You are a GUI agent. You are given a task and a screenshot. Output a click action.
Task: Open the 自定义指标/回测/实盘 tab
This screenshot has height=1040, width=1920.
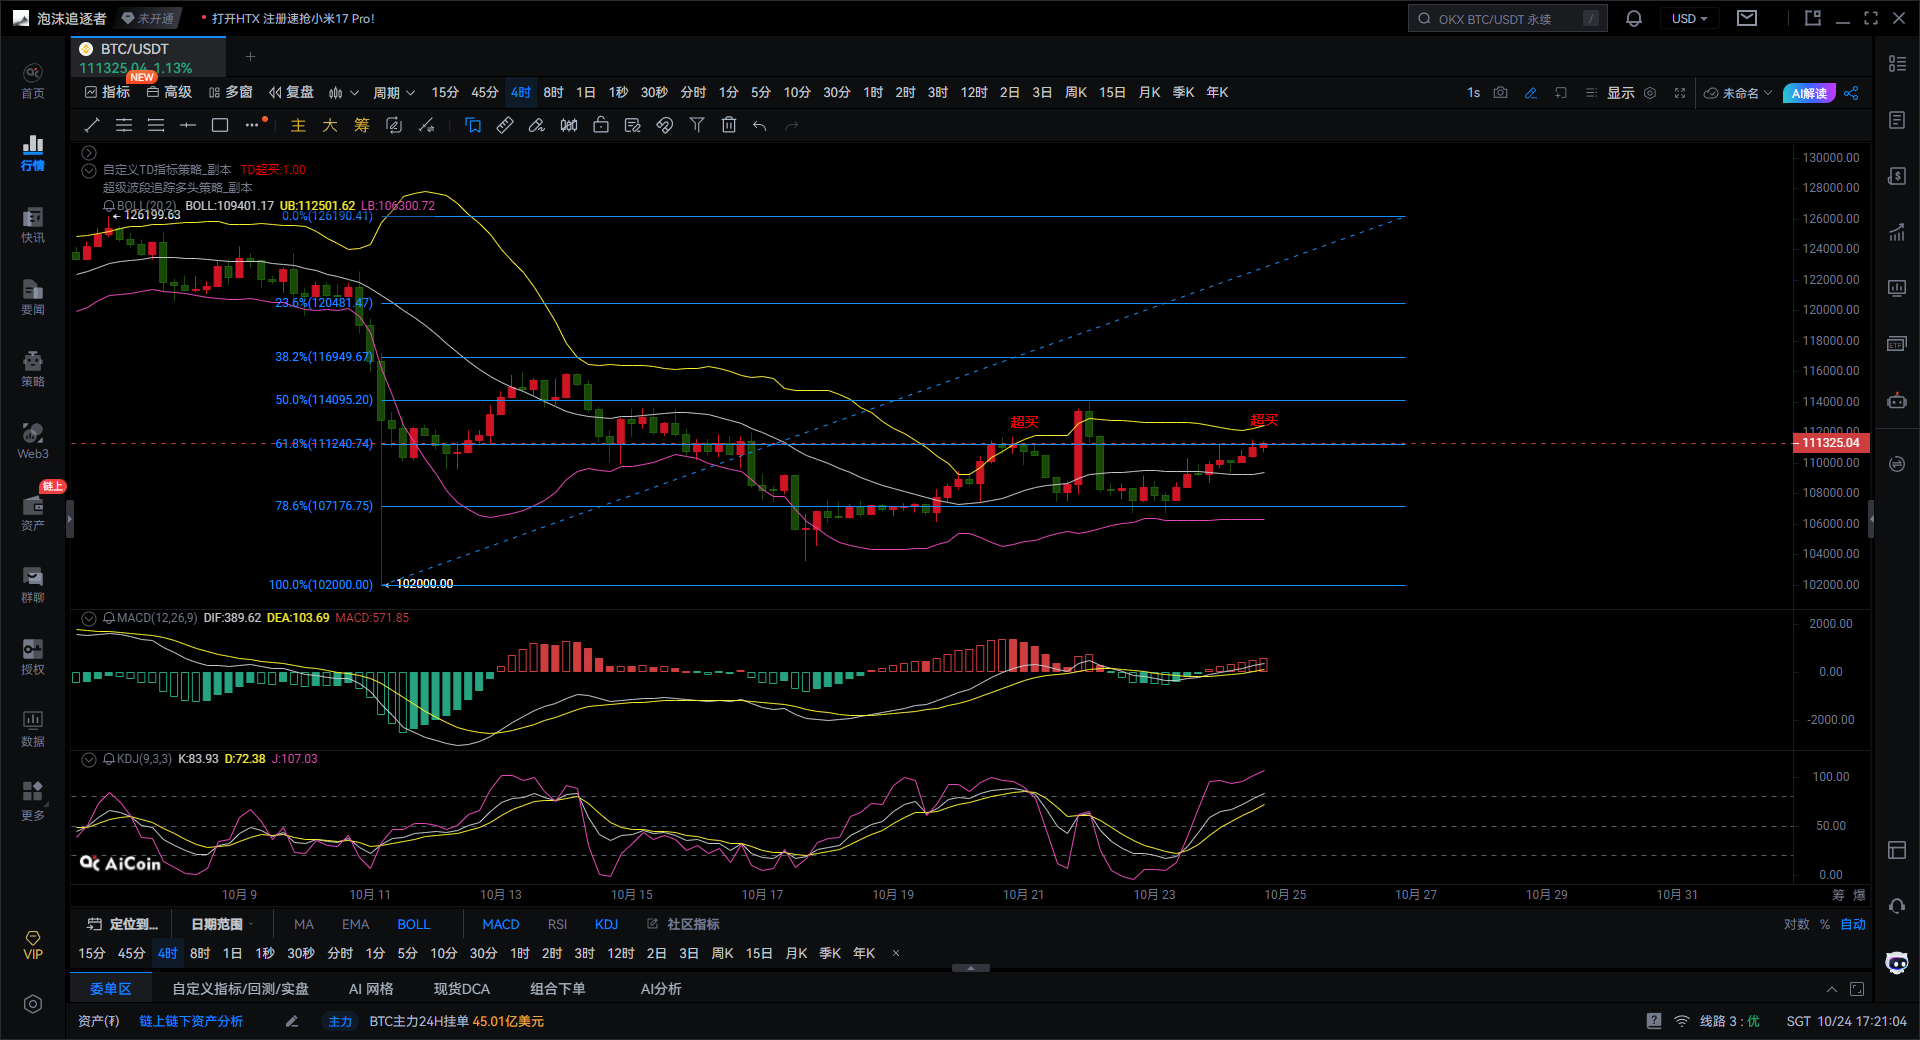[x=240, y=989]
